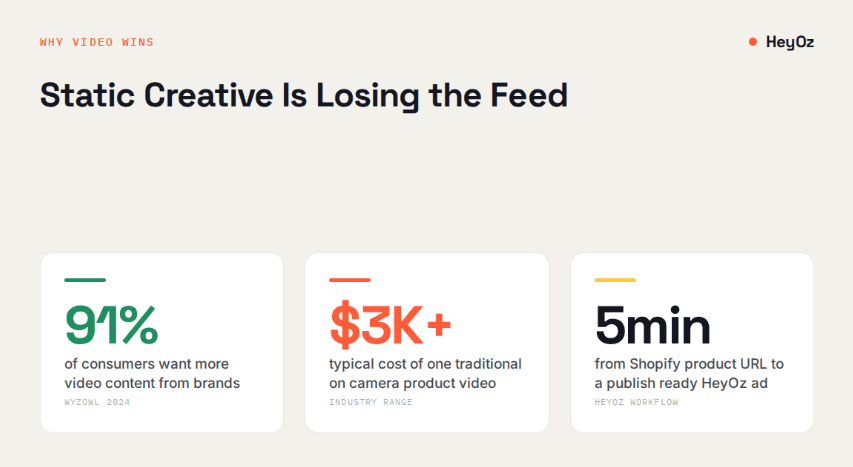Screen dimensions: 853x467
Task: Select the middle stat card about cost
Action: (x=427, y=342)
